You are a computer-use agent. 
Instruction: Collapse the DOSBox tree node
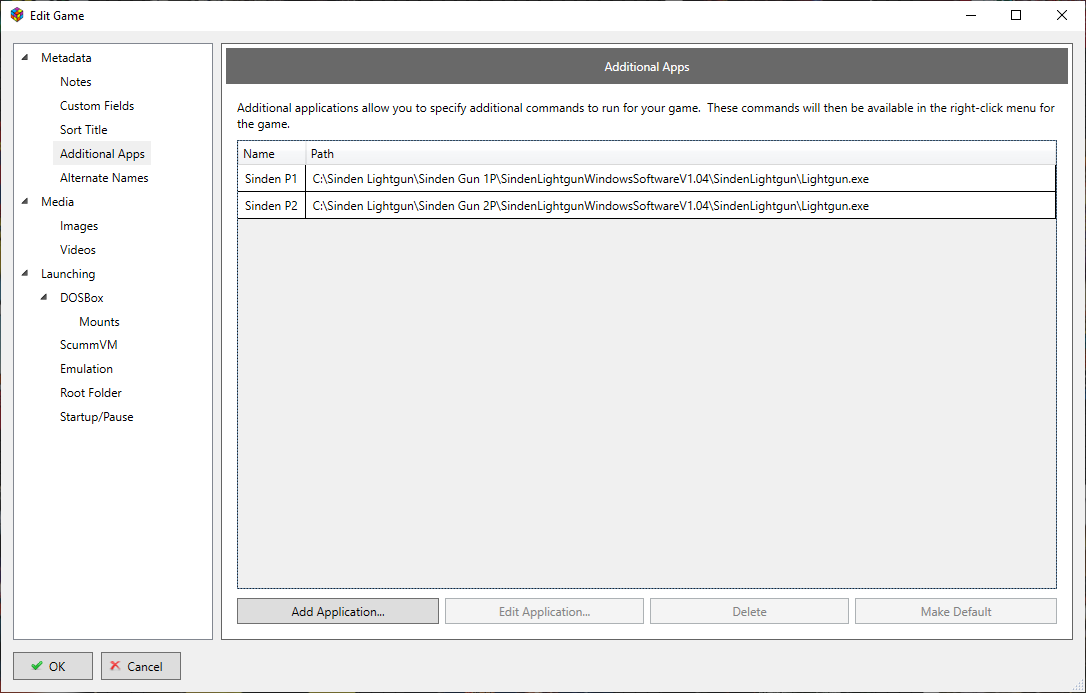point(44,298)
